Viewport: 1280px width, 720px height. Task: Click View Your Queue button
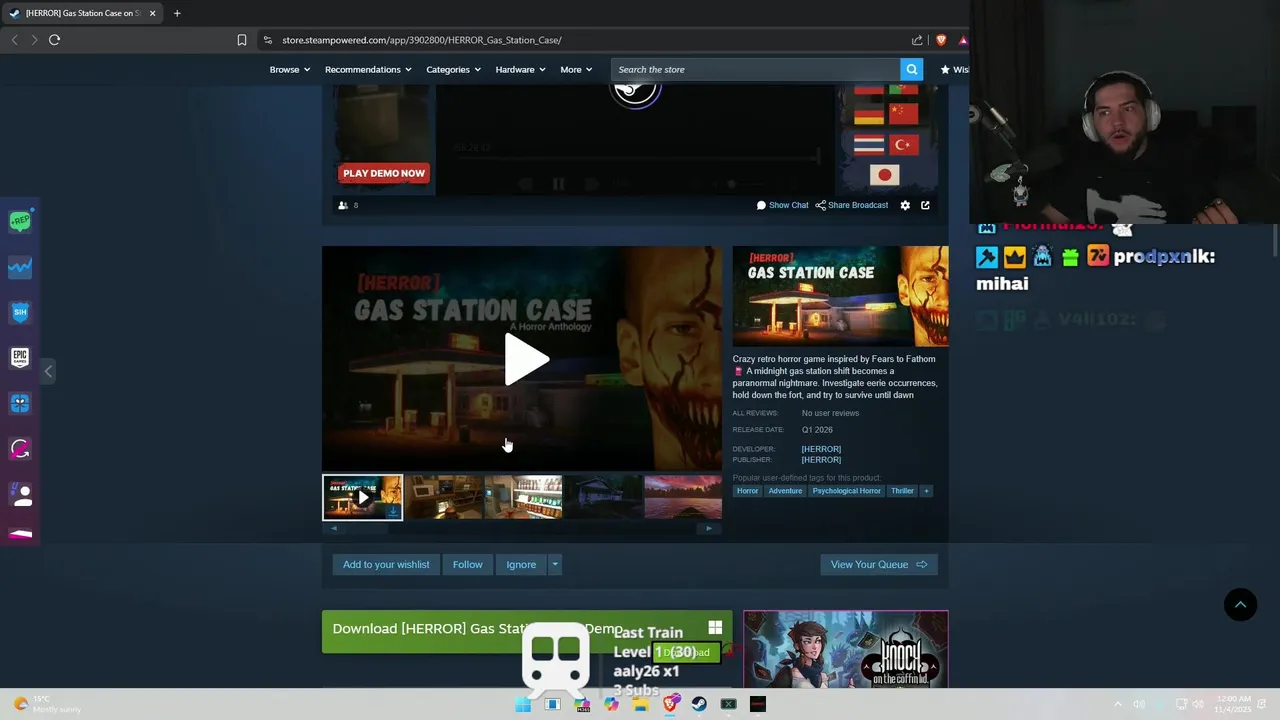(878, 564)
